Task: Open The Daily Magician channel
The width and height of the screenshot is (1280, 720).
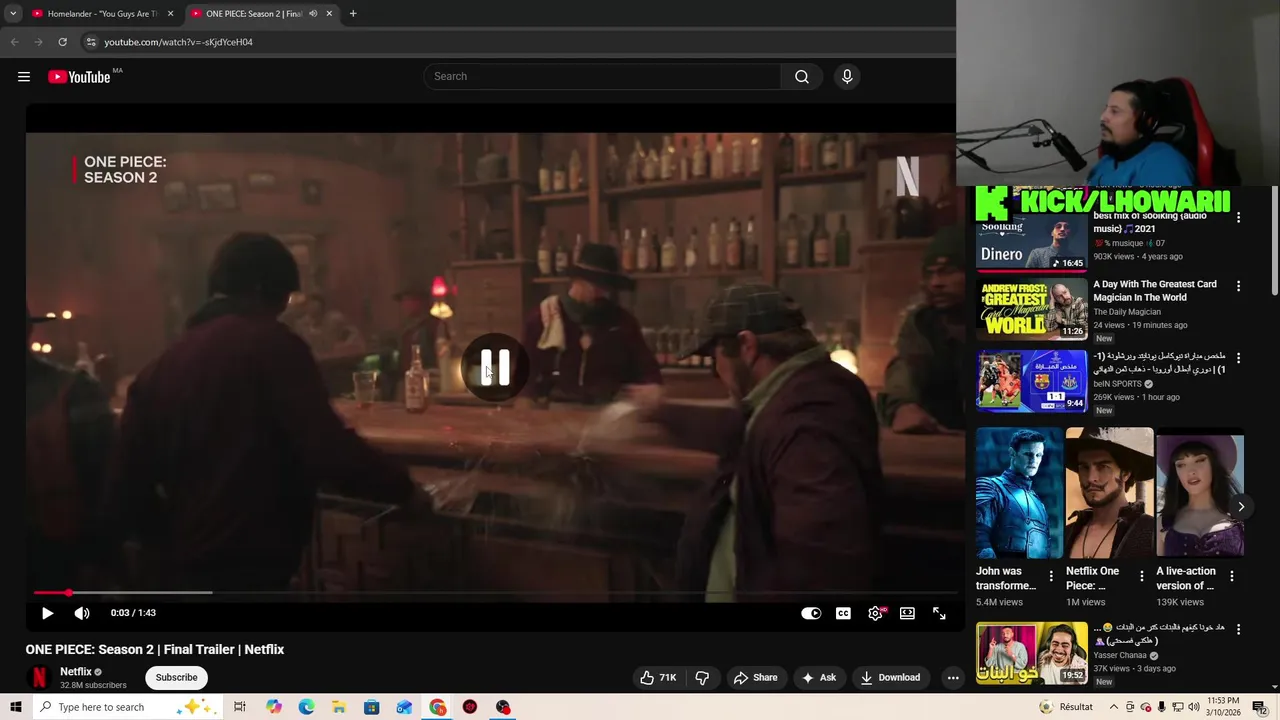Action: pos(1127,312)
